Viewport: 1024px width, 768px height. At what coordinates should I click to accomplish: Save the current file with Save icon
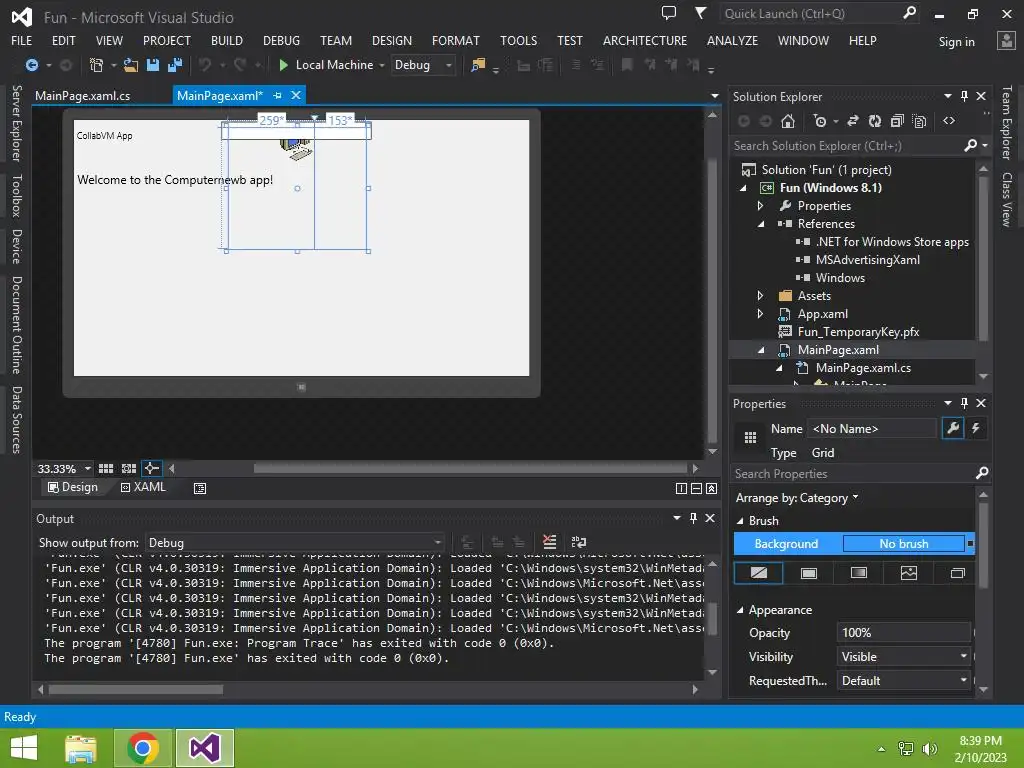click(x=153, y=65)
